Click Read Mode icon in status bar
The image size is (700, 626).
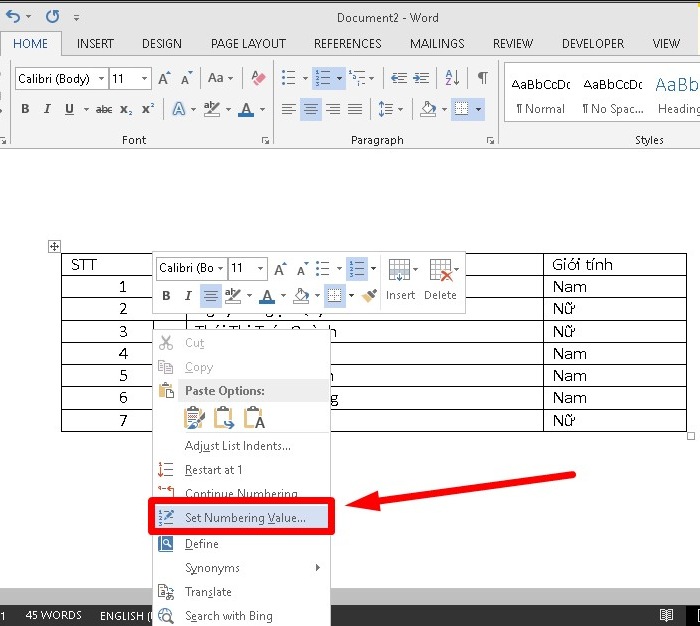667,615
